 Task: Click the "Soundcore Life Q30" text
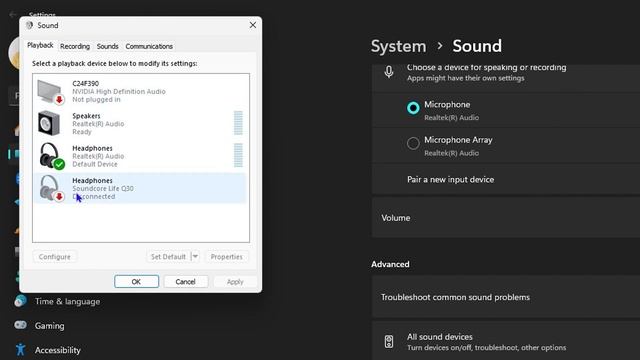pyautogui.click(x=103, y=188)
